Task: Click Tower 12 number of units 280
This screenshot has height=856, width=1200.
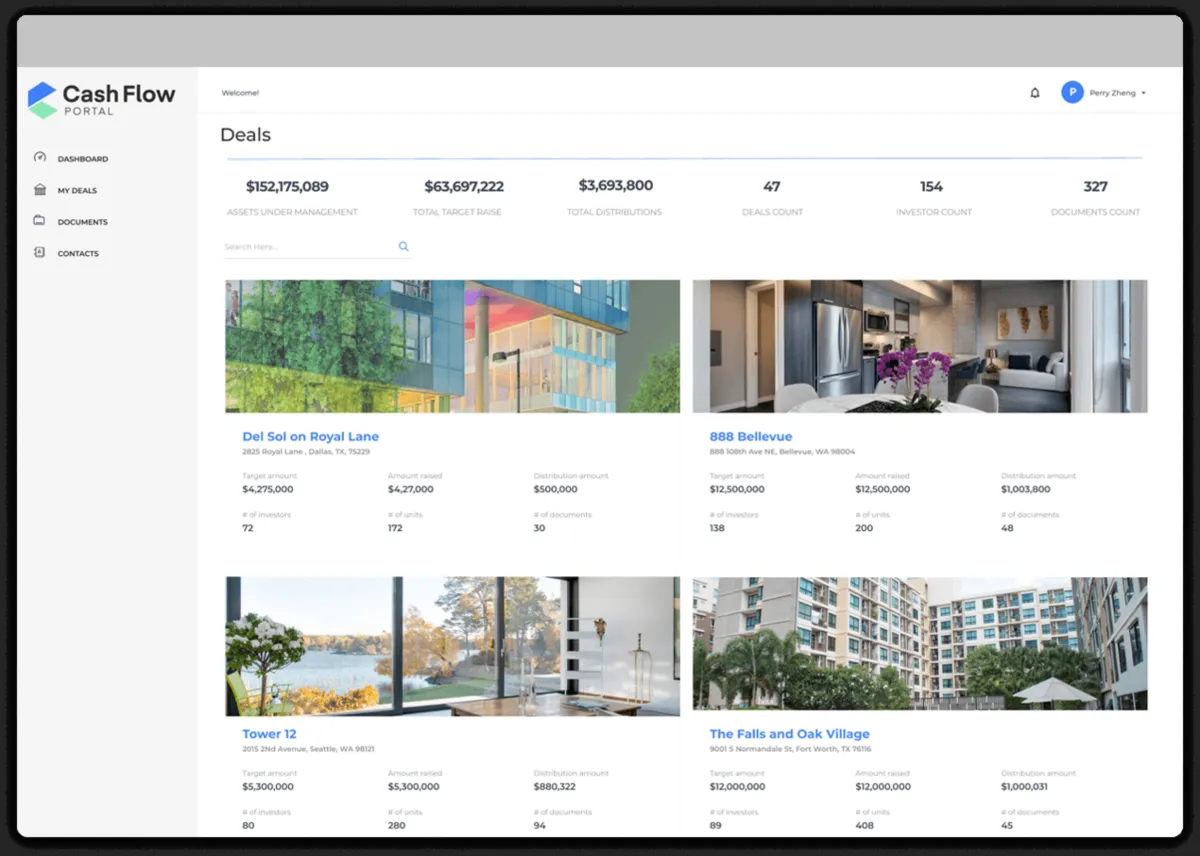Action: (x=397, y=825)
